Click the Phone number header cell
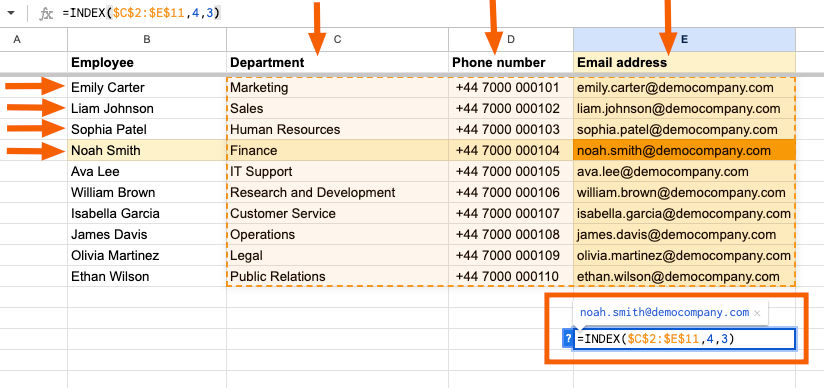This screenshot has height=388, width=824. tap(511, 63)
